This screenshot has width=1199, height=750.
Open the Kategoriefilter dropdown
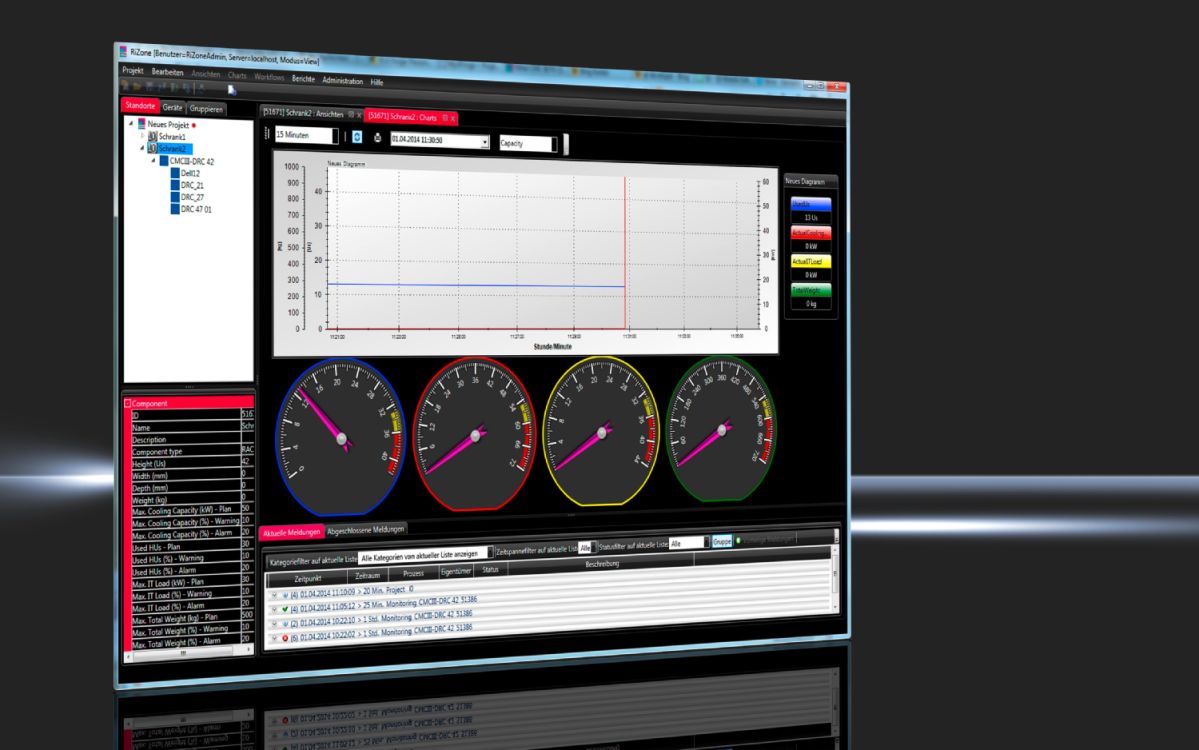(x=490, y=553)
